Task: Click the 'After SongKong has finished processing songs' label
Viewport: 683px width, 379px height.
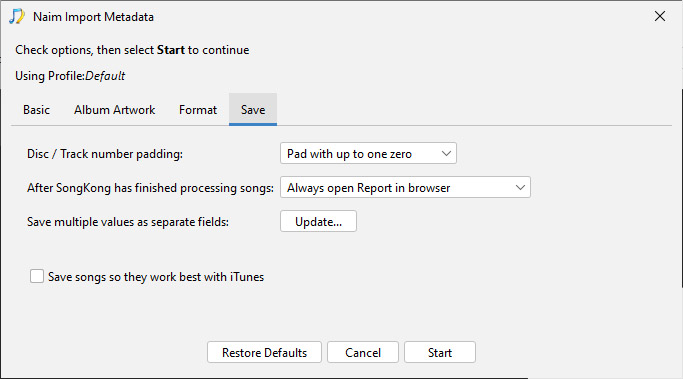Action: 150,188
